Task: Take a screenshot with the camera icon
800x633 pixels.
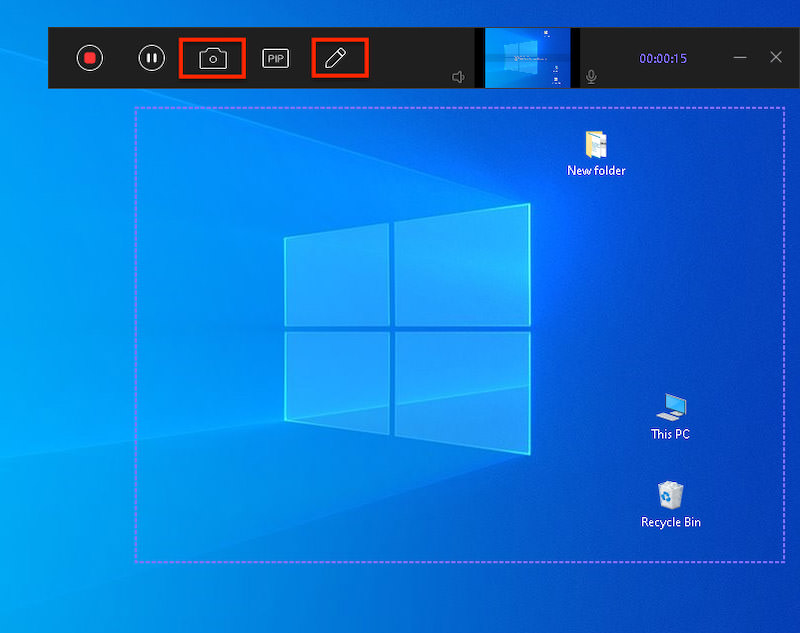Action: (x=213, y=59)
